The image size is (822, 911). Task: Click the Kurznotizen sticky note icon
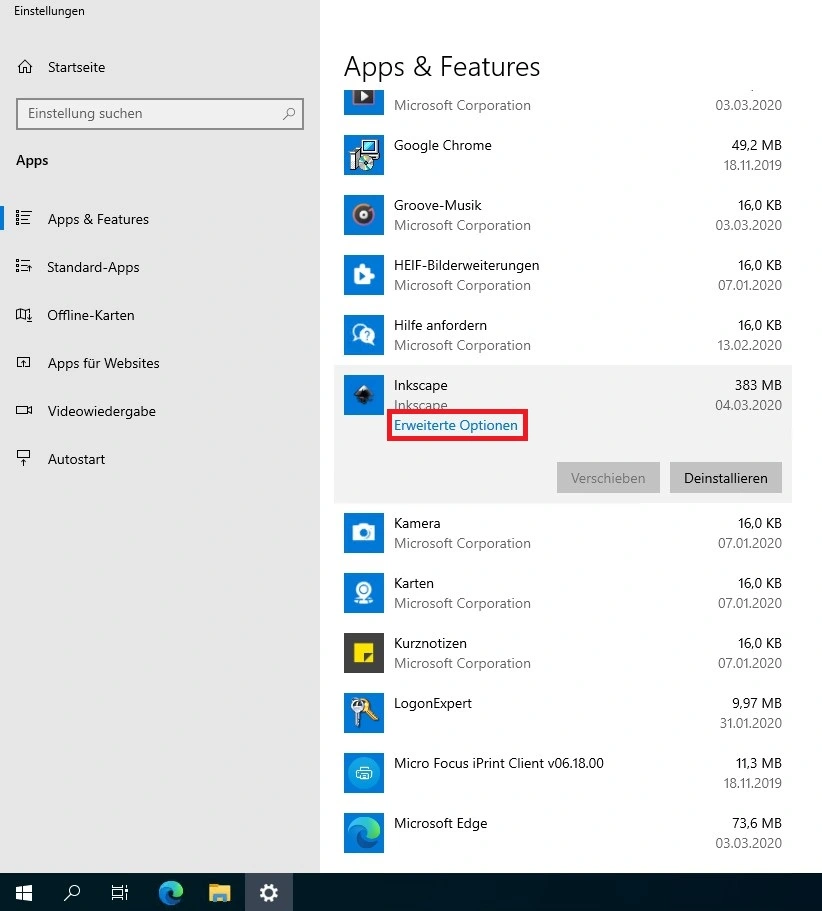tap(364, 653)
